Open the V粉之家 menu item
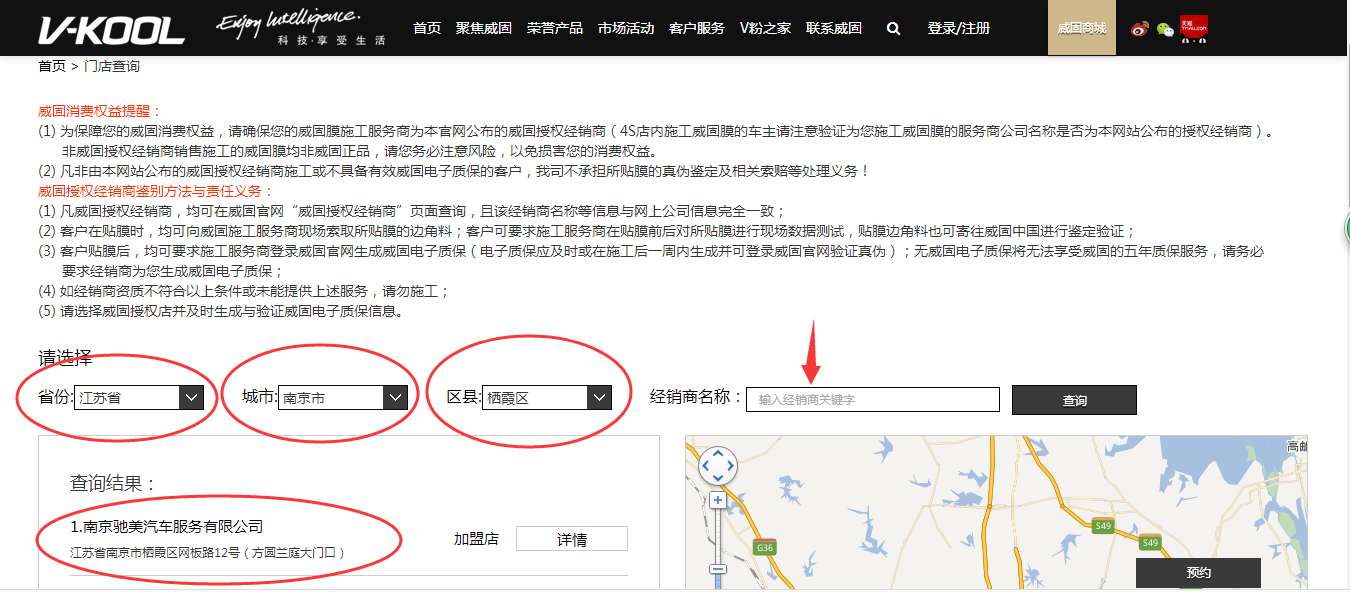Image resolution: width=1350 pixels, height=592 pixels. 766,28
